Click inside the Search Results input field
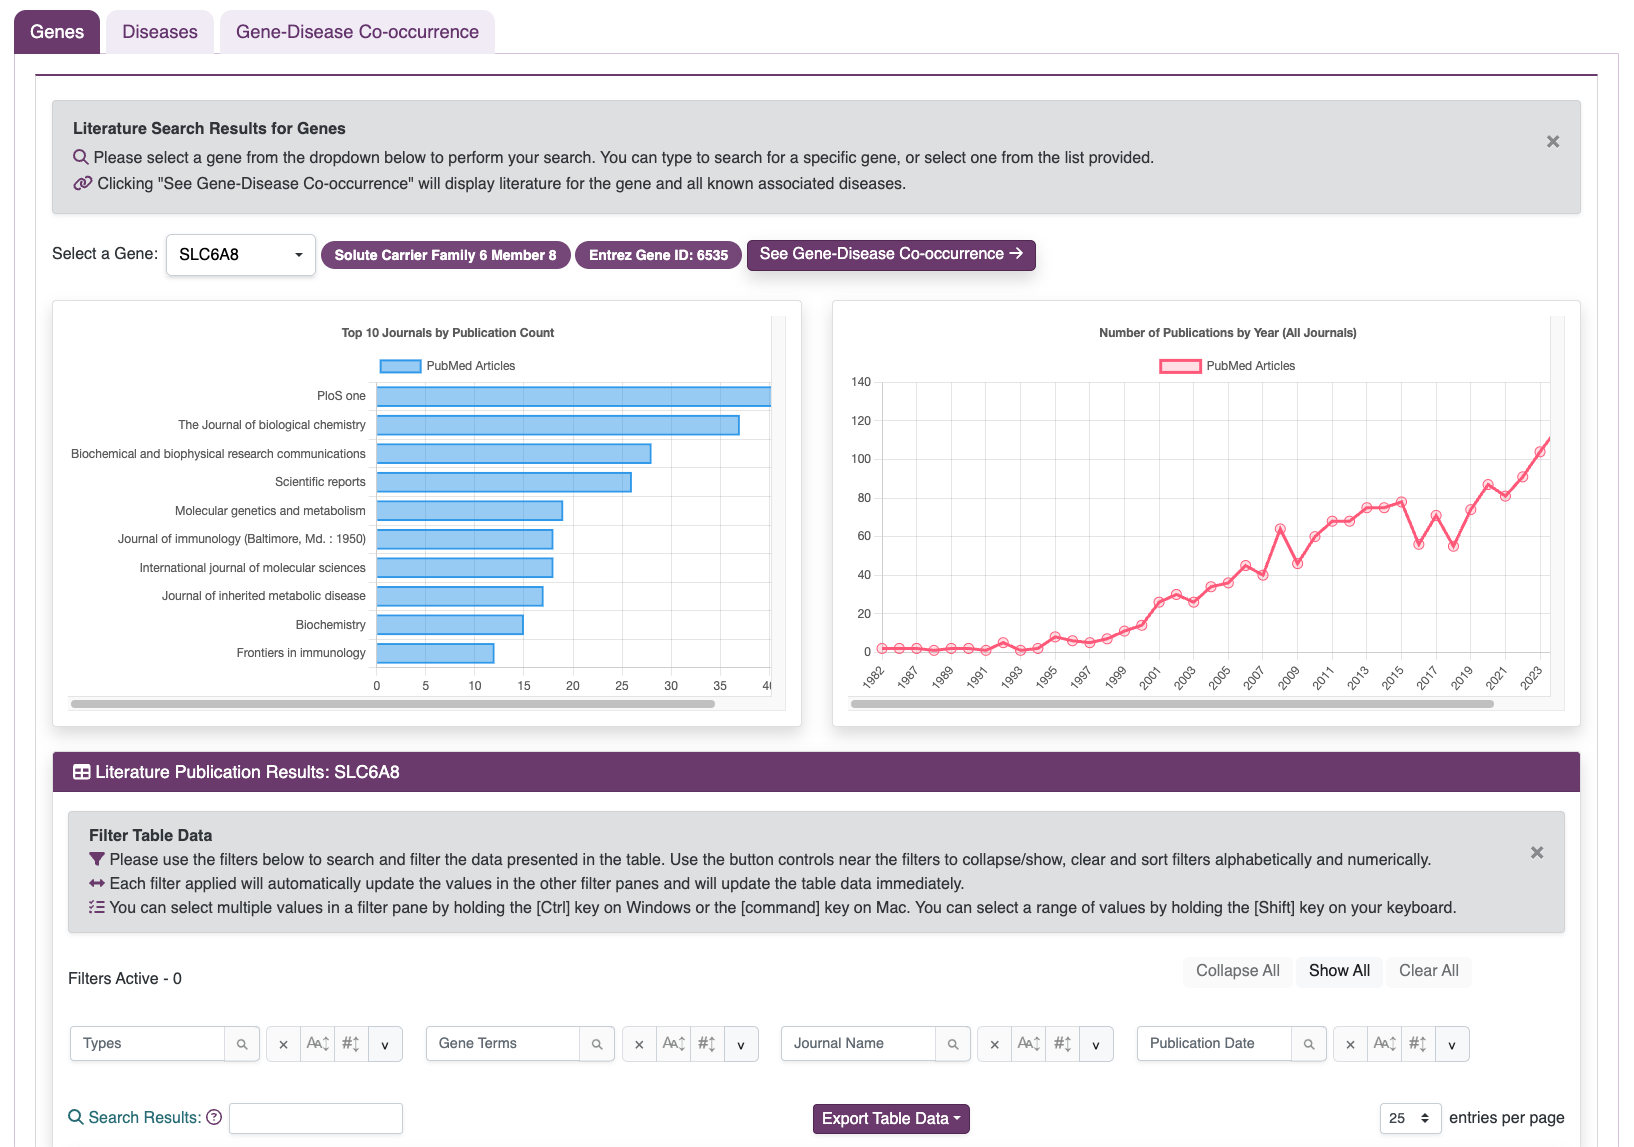Screen dimensions: 1634x1147 [315, 1118]
